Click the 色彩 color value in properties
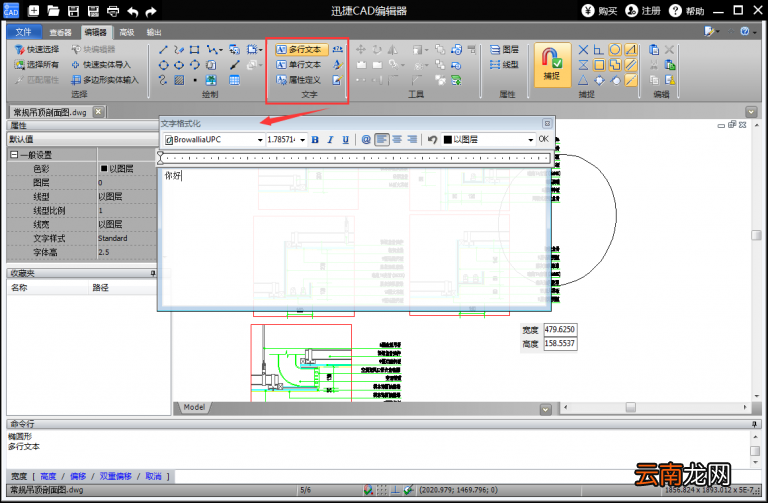Viewport: 768px width, 503px height. [x=127, y=169]
